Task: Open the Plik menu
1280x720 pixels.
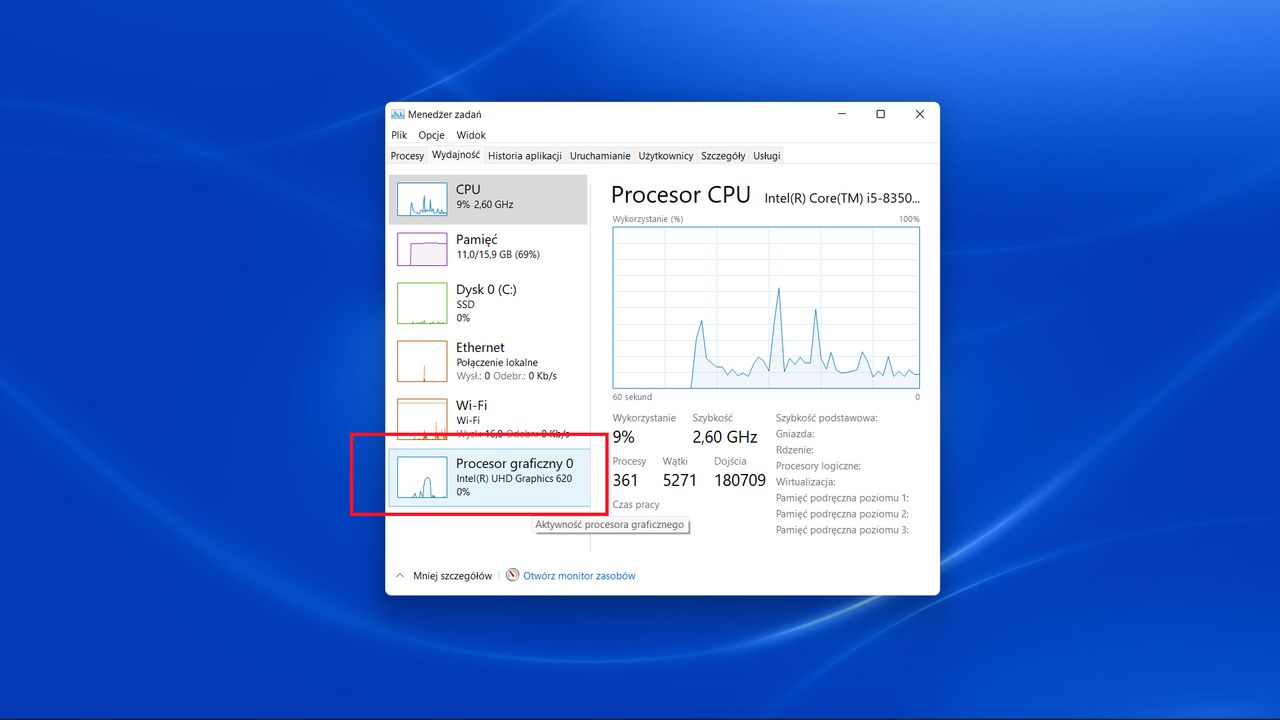Action: [398, 135]
